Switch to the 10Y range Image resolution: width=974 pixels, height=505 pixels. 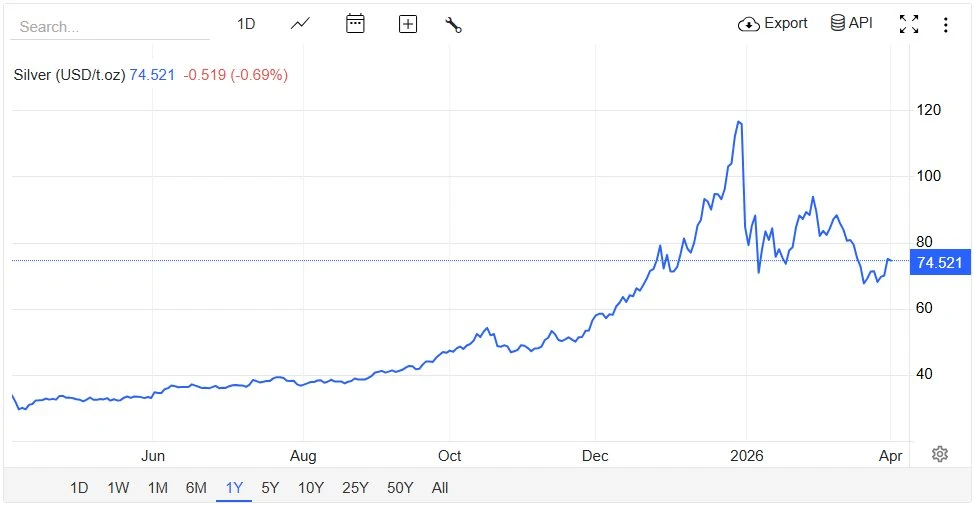(310, 488)
